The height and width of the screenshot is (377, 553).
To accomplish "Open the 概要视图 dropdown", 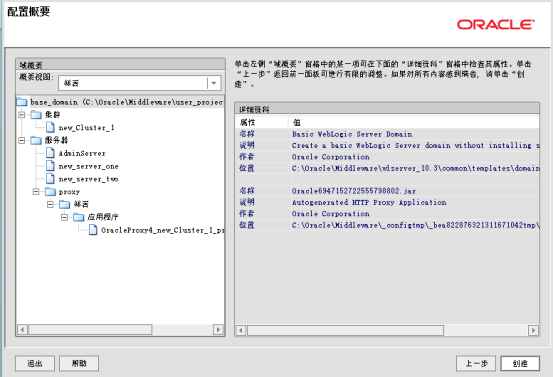I will (x=214, y=83).
